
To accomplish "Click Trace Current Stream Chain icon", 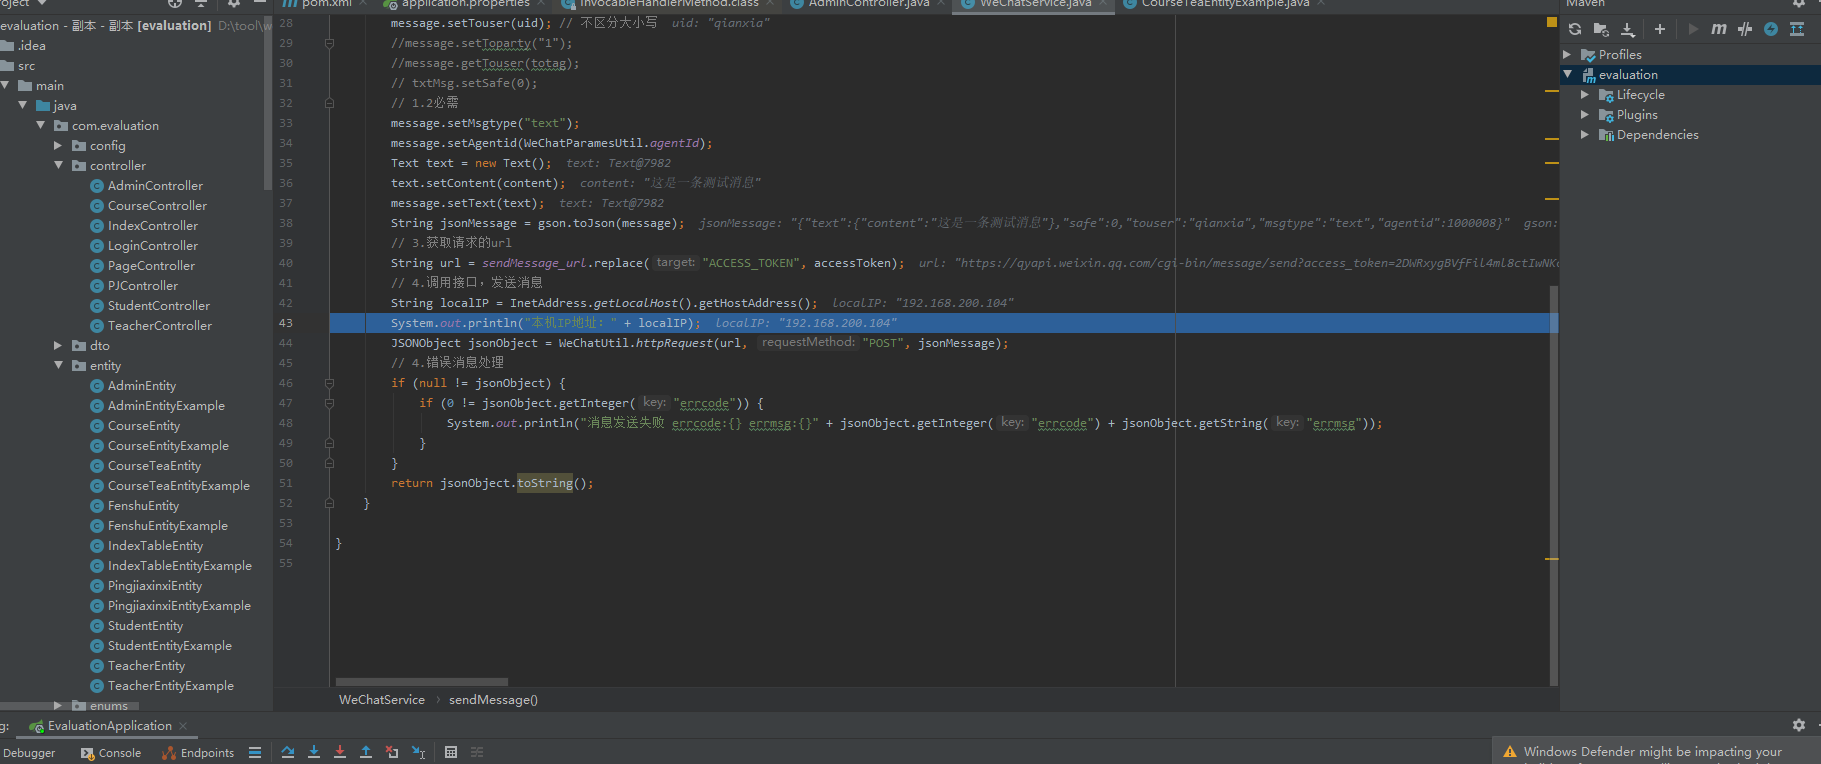I will [x=477, y=752].
